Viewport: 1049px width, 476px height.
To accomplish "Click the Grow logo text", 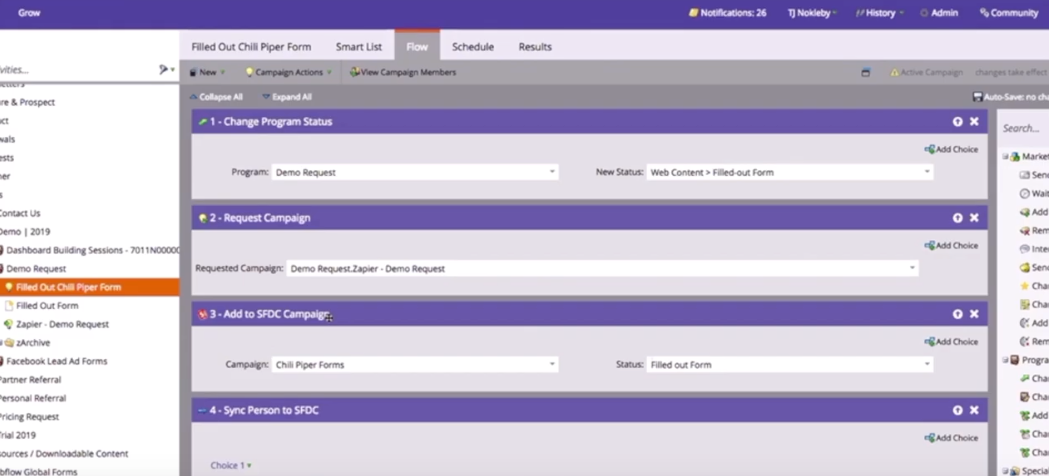I will point(29,13).
